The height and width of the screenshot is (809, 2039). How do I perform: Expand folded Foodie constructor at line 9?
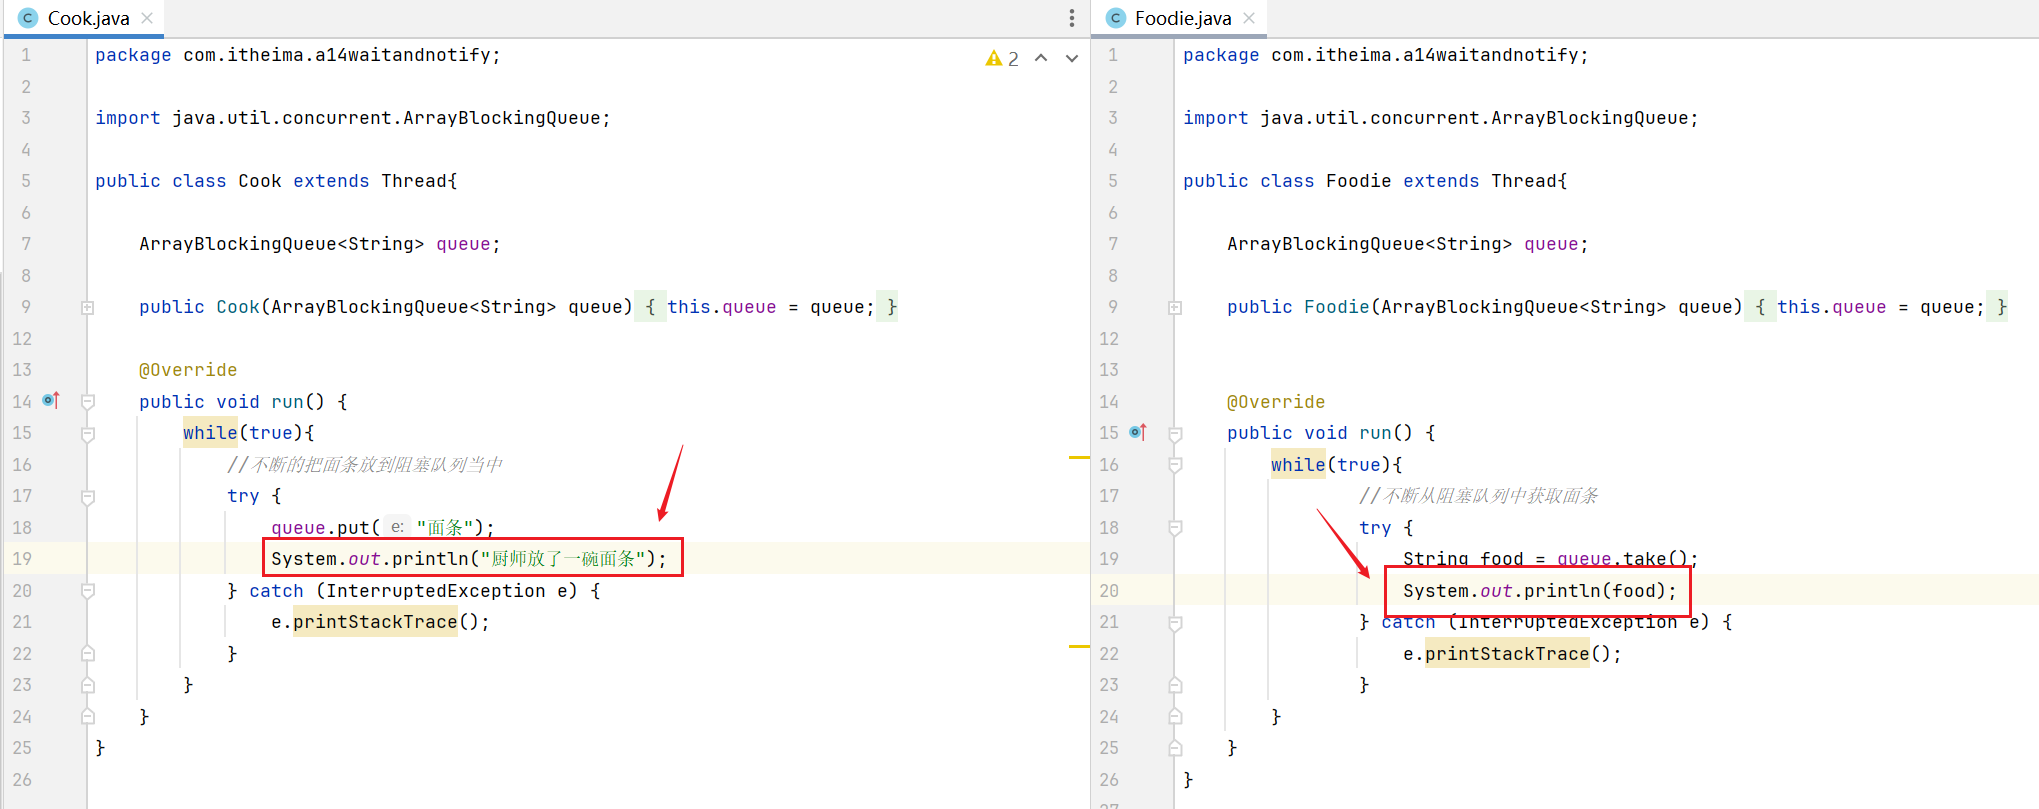pos(1176,308)
